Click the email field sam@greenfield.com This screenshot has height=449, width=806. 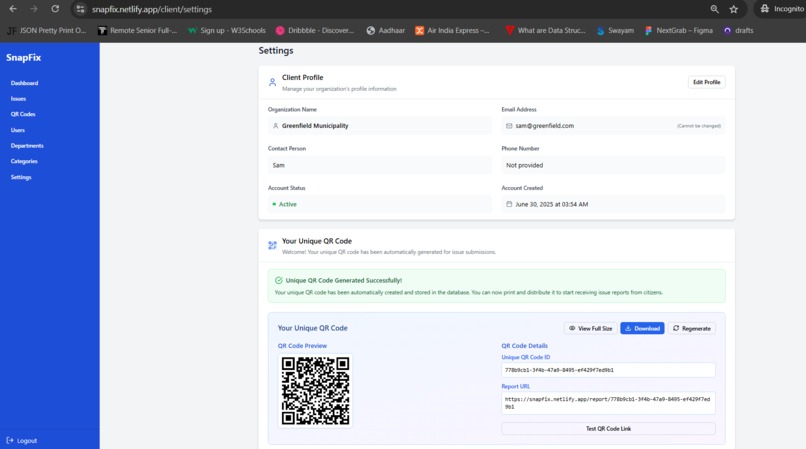click(x=613, y=125)
